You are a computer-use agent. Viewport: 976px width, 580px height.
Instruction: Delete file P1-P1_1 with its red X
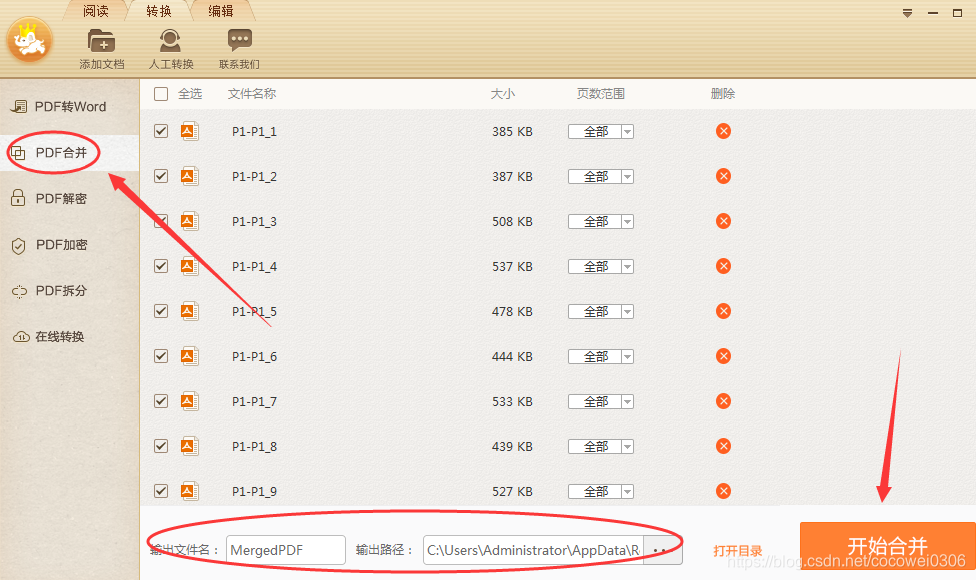click(x=723, y=131)
